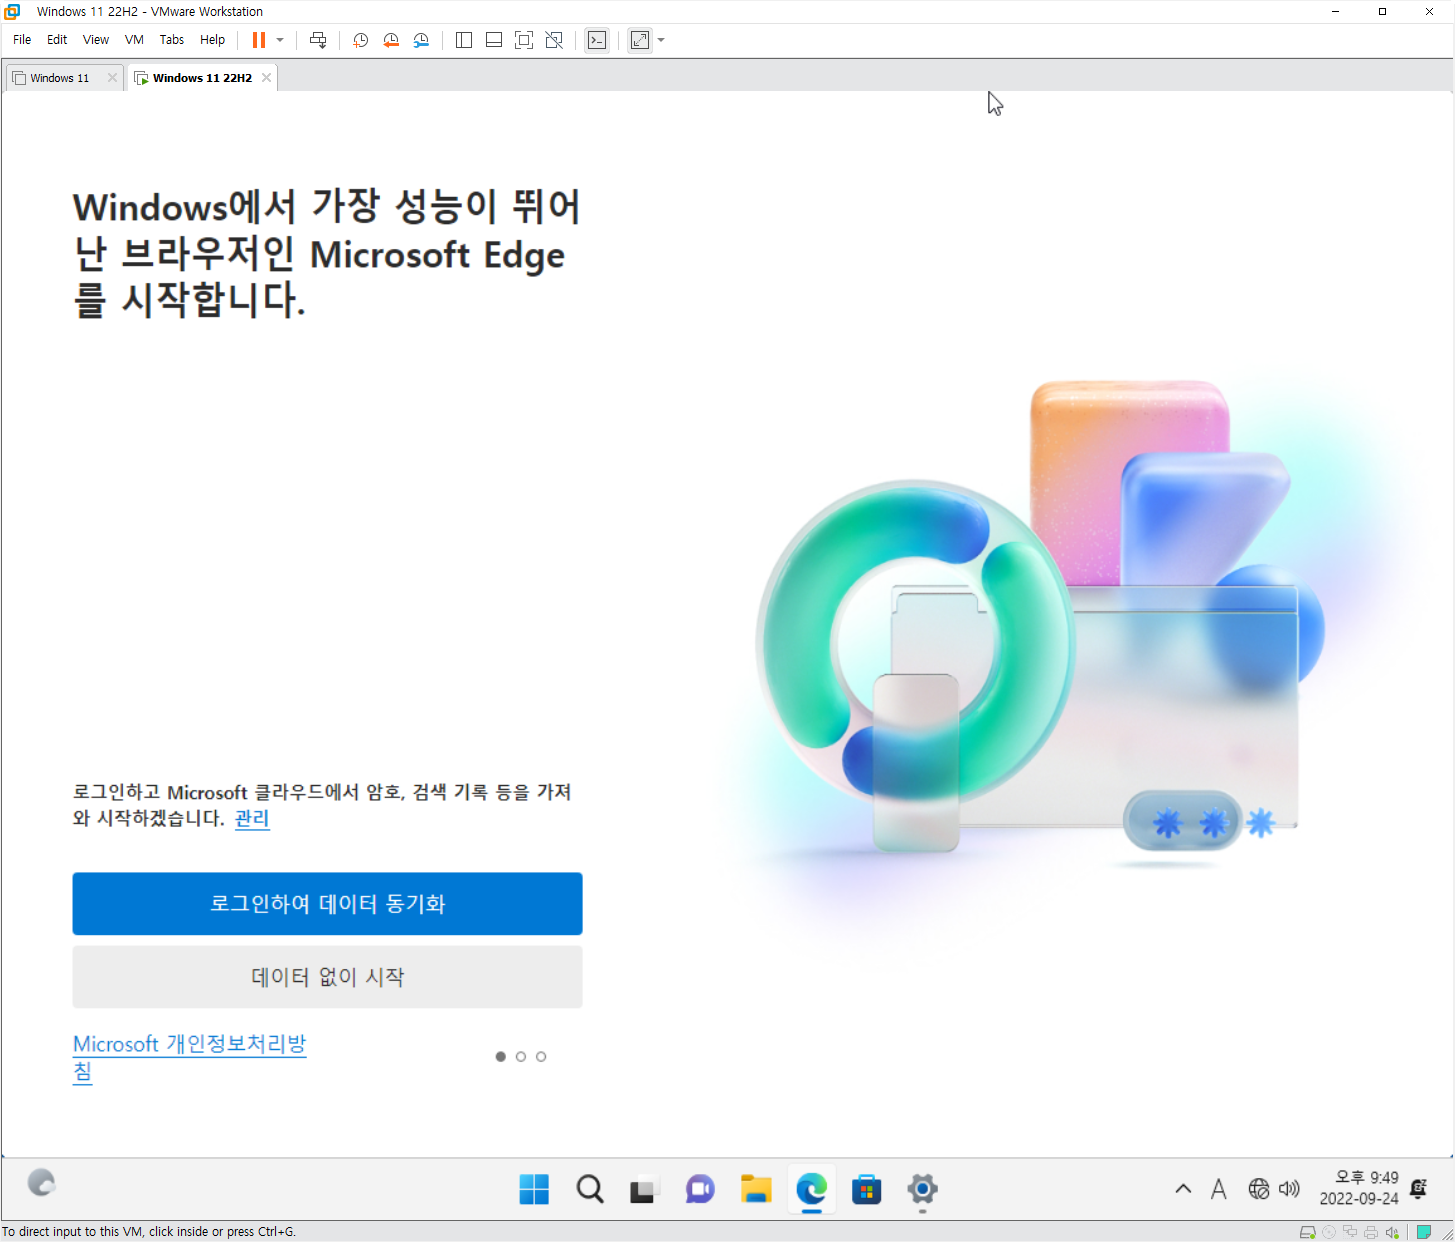
Task: Click VMware CD/DVD status icon
Action: click(1329, 1232)
